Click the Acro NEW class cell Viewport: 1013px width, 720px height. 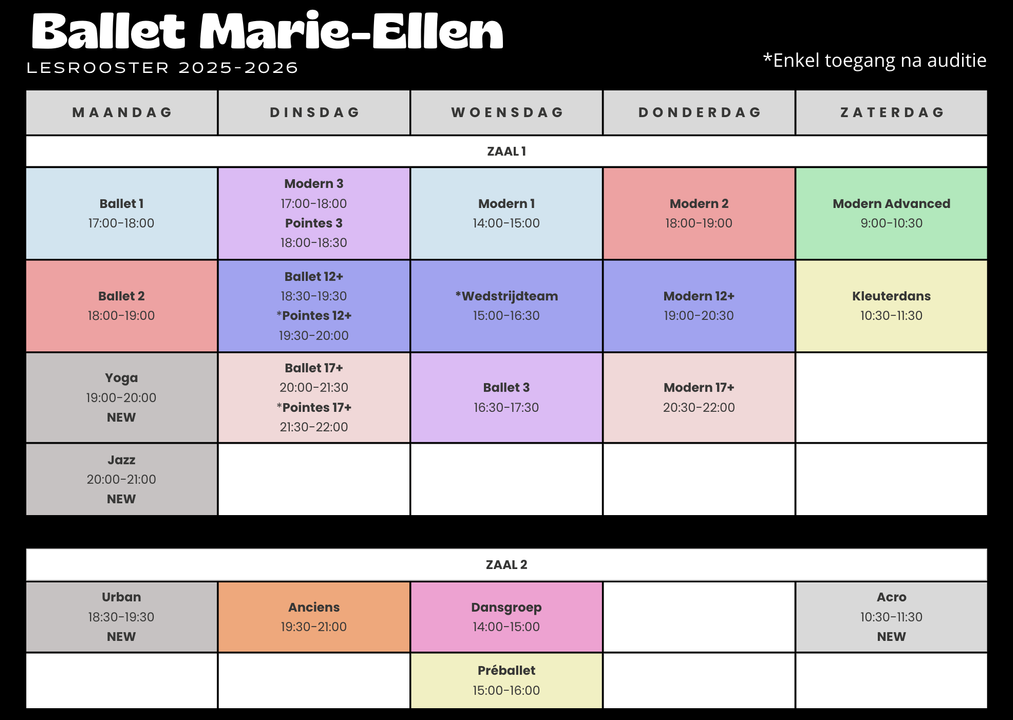click(892, 617)
